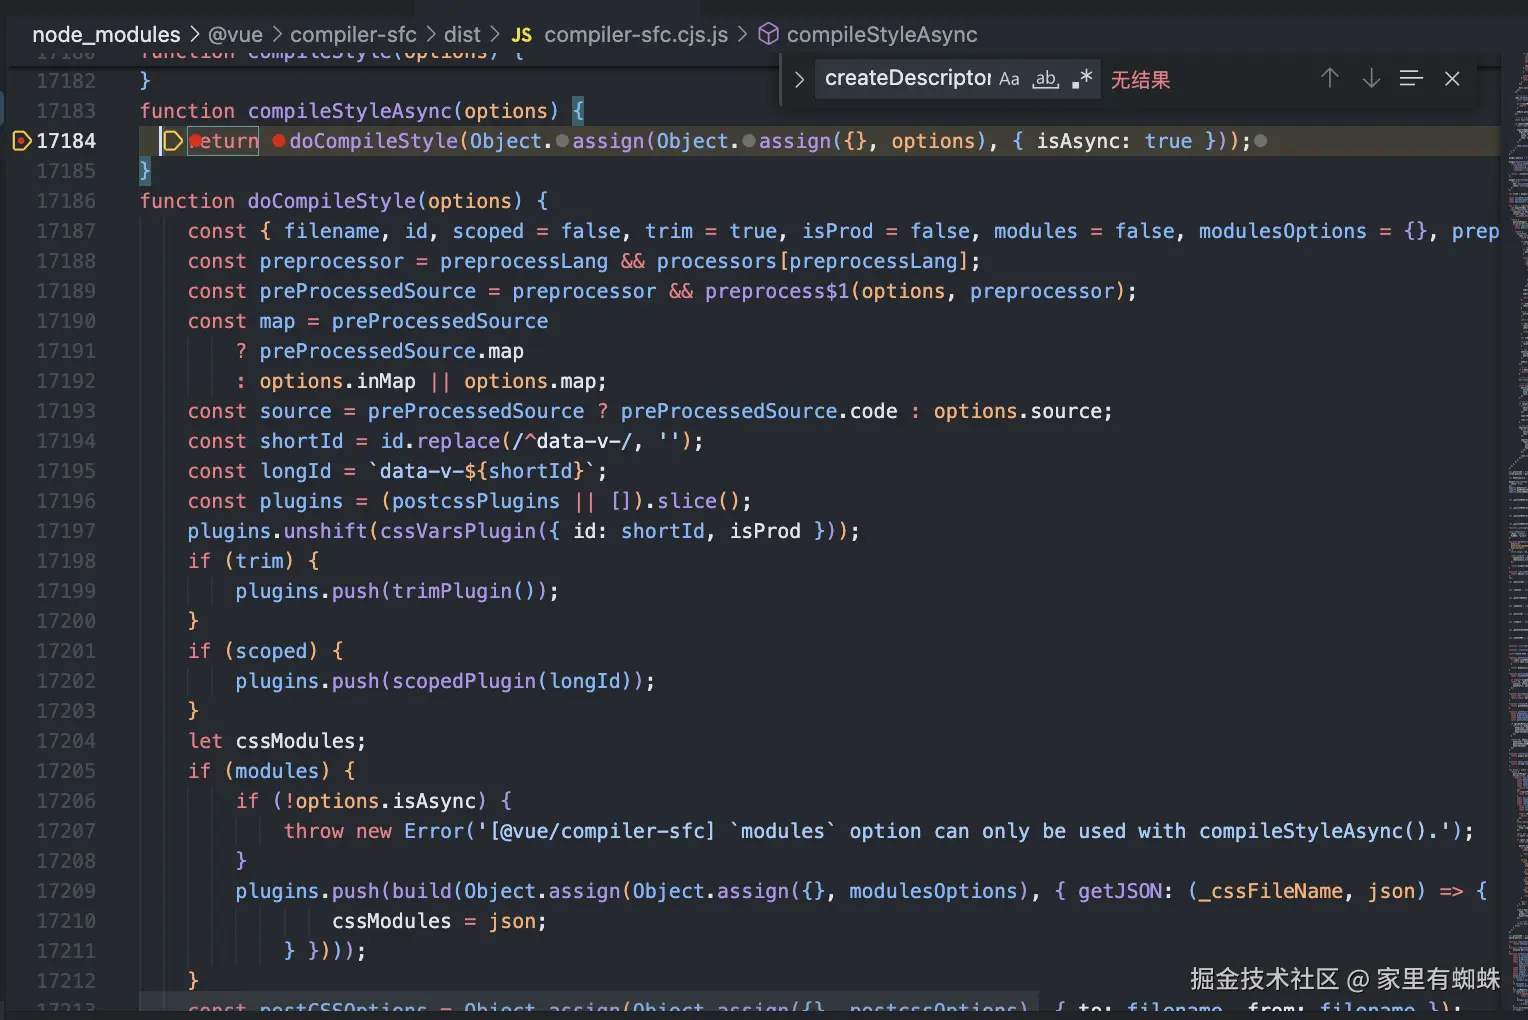The height and width of the screenshot is (1020, 1528).
Task: Click line number 17186
Action: pos(66,201)
